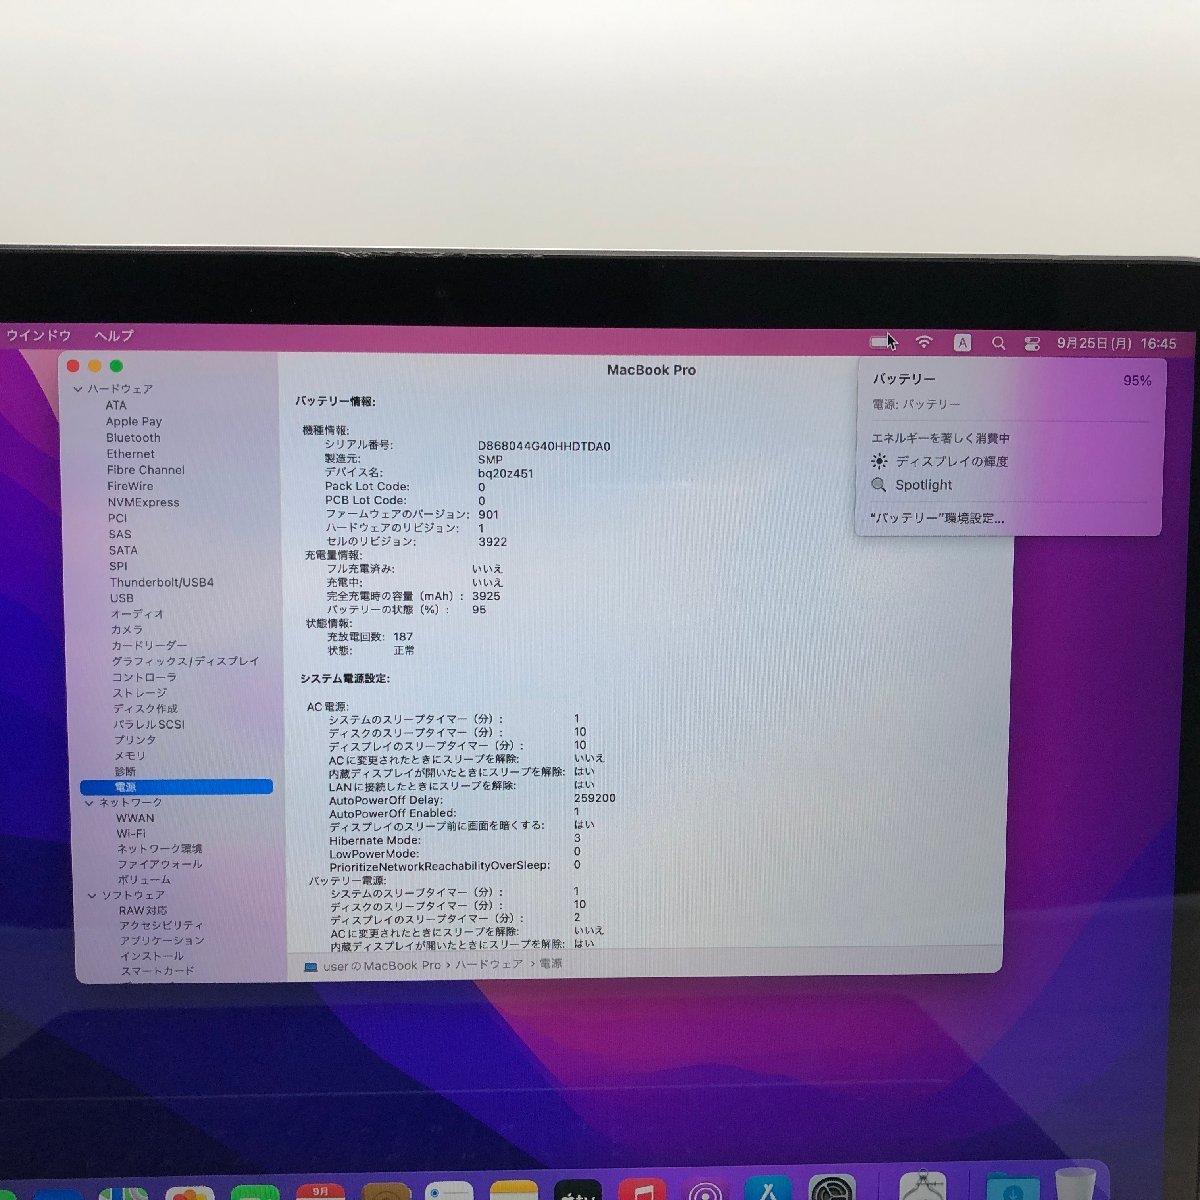1200x1200 pixels.
Task: Select グラフィックス/ディスプレイ in the sidebar
Action: point(185,661)
